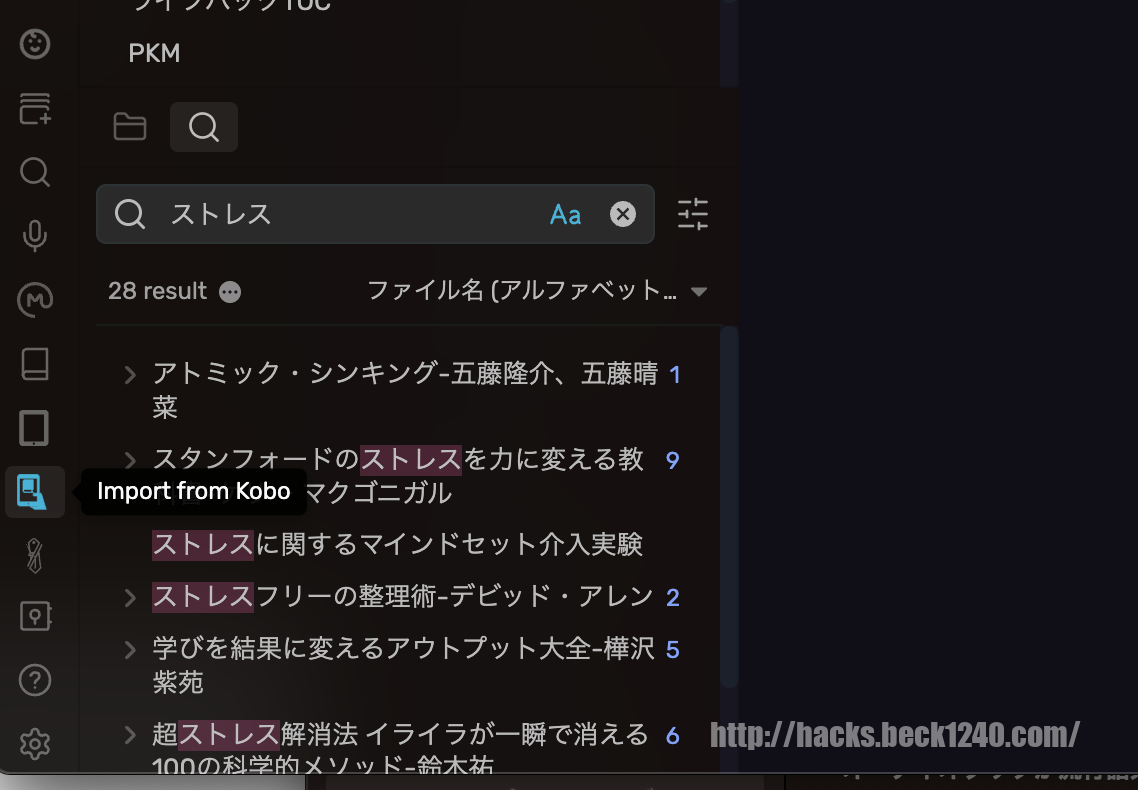
Task: Click the 28 result options ellipsis button
Action: [x=230, y=292]
